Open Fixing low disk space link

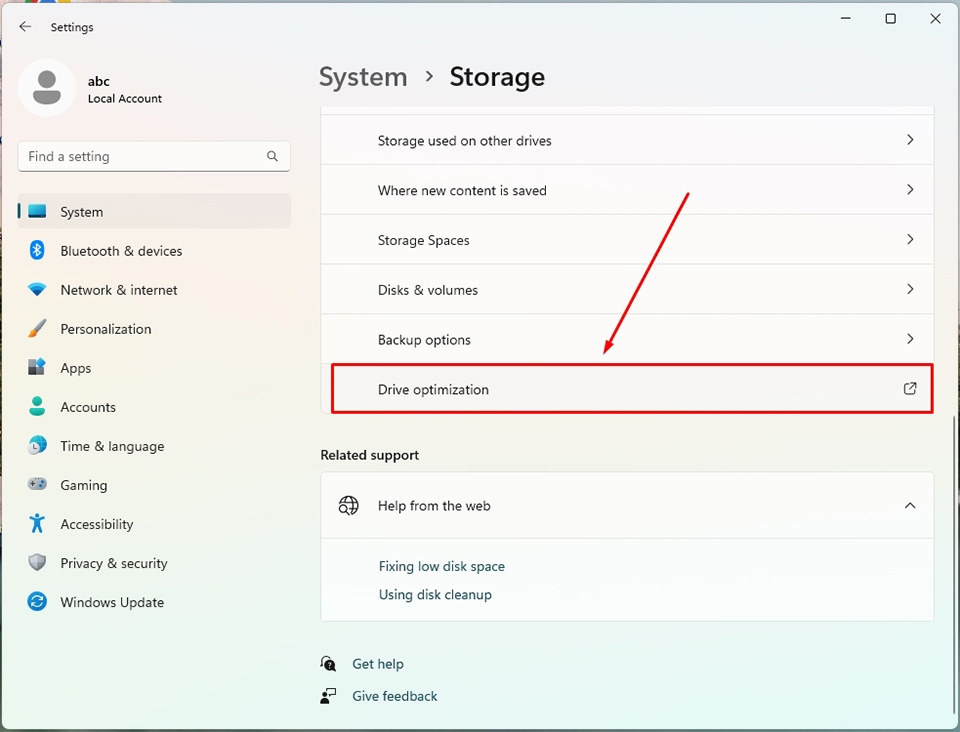click(441, 566)
